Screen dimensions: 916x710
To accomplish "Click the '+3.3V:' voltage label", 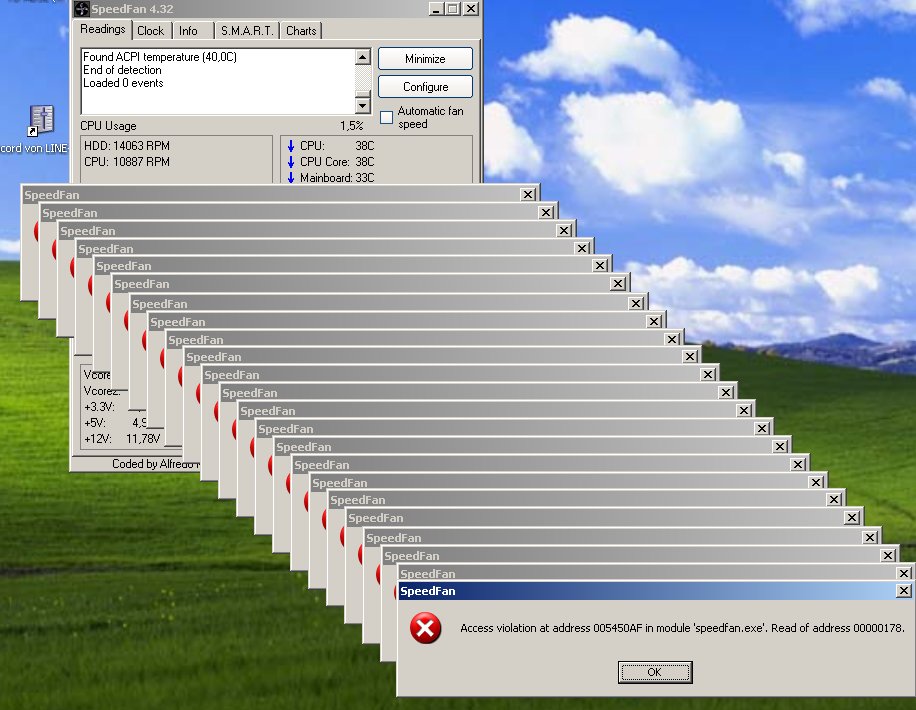I will (x=99, y=407).
